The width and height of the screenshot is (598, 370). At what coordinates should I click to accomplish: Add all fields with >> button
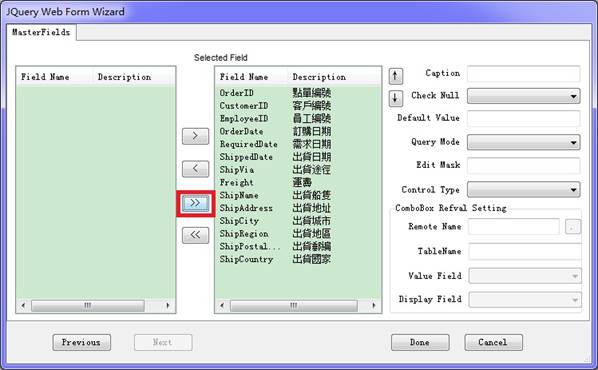coord(195,203)
